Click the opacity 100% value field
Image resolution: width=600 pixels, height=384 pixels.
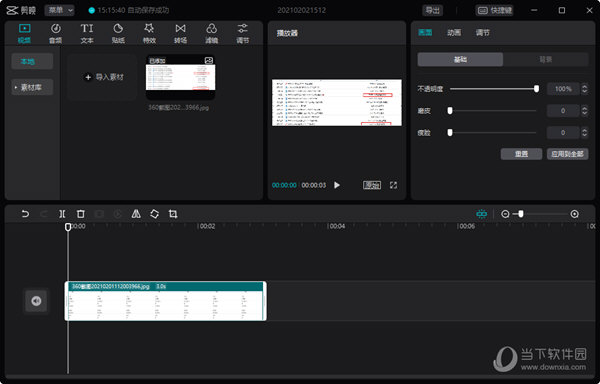point(563,89)
